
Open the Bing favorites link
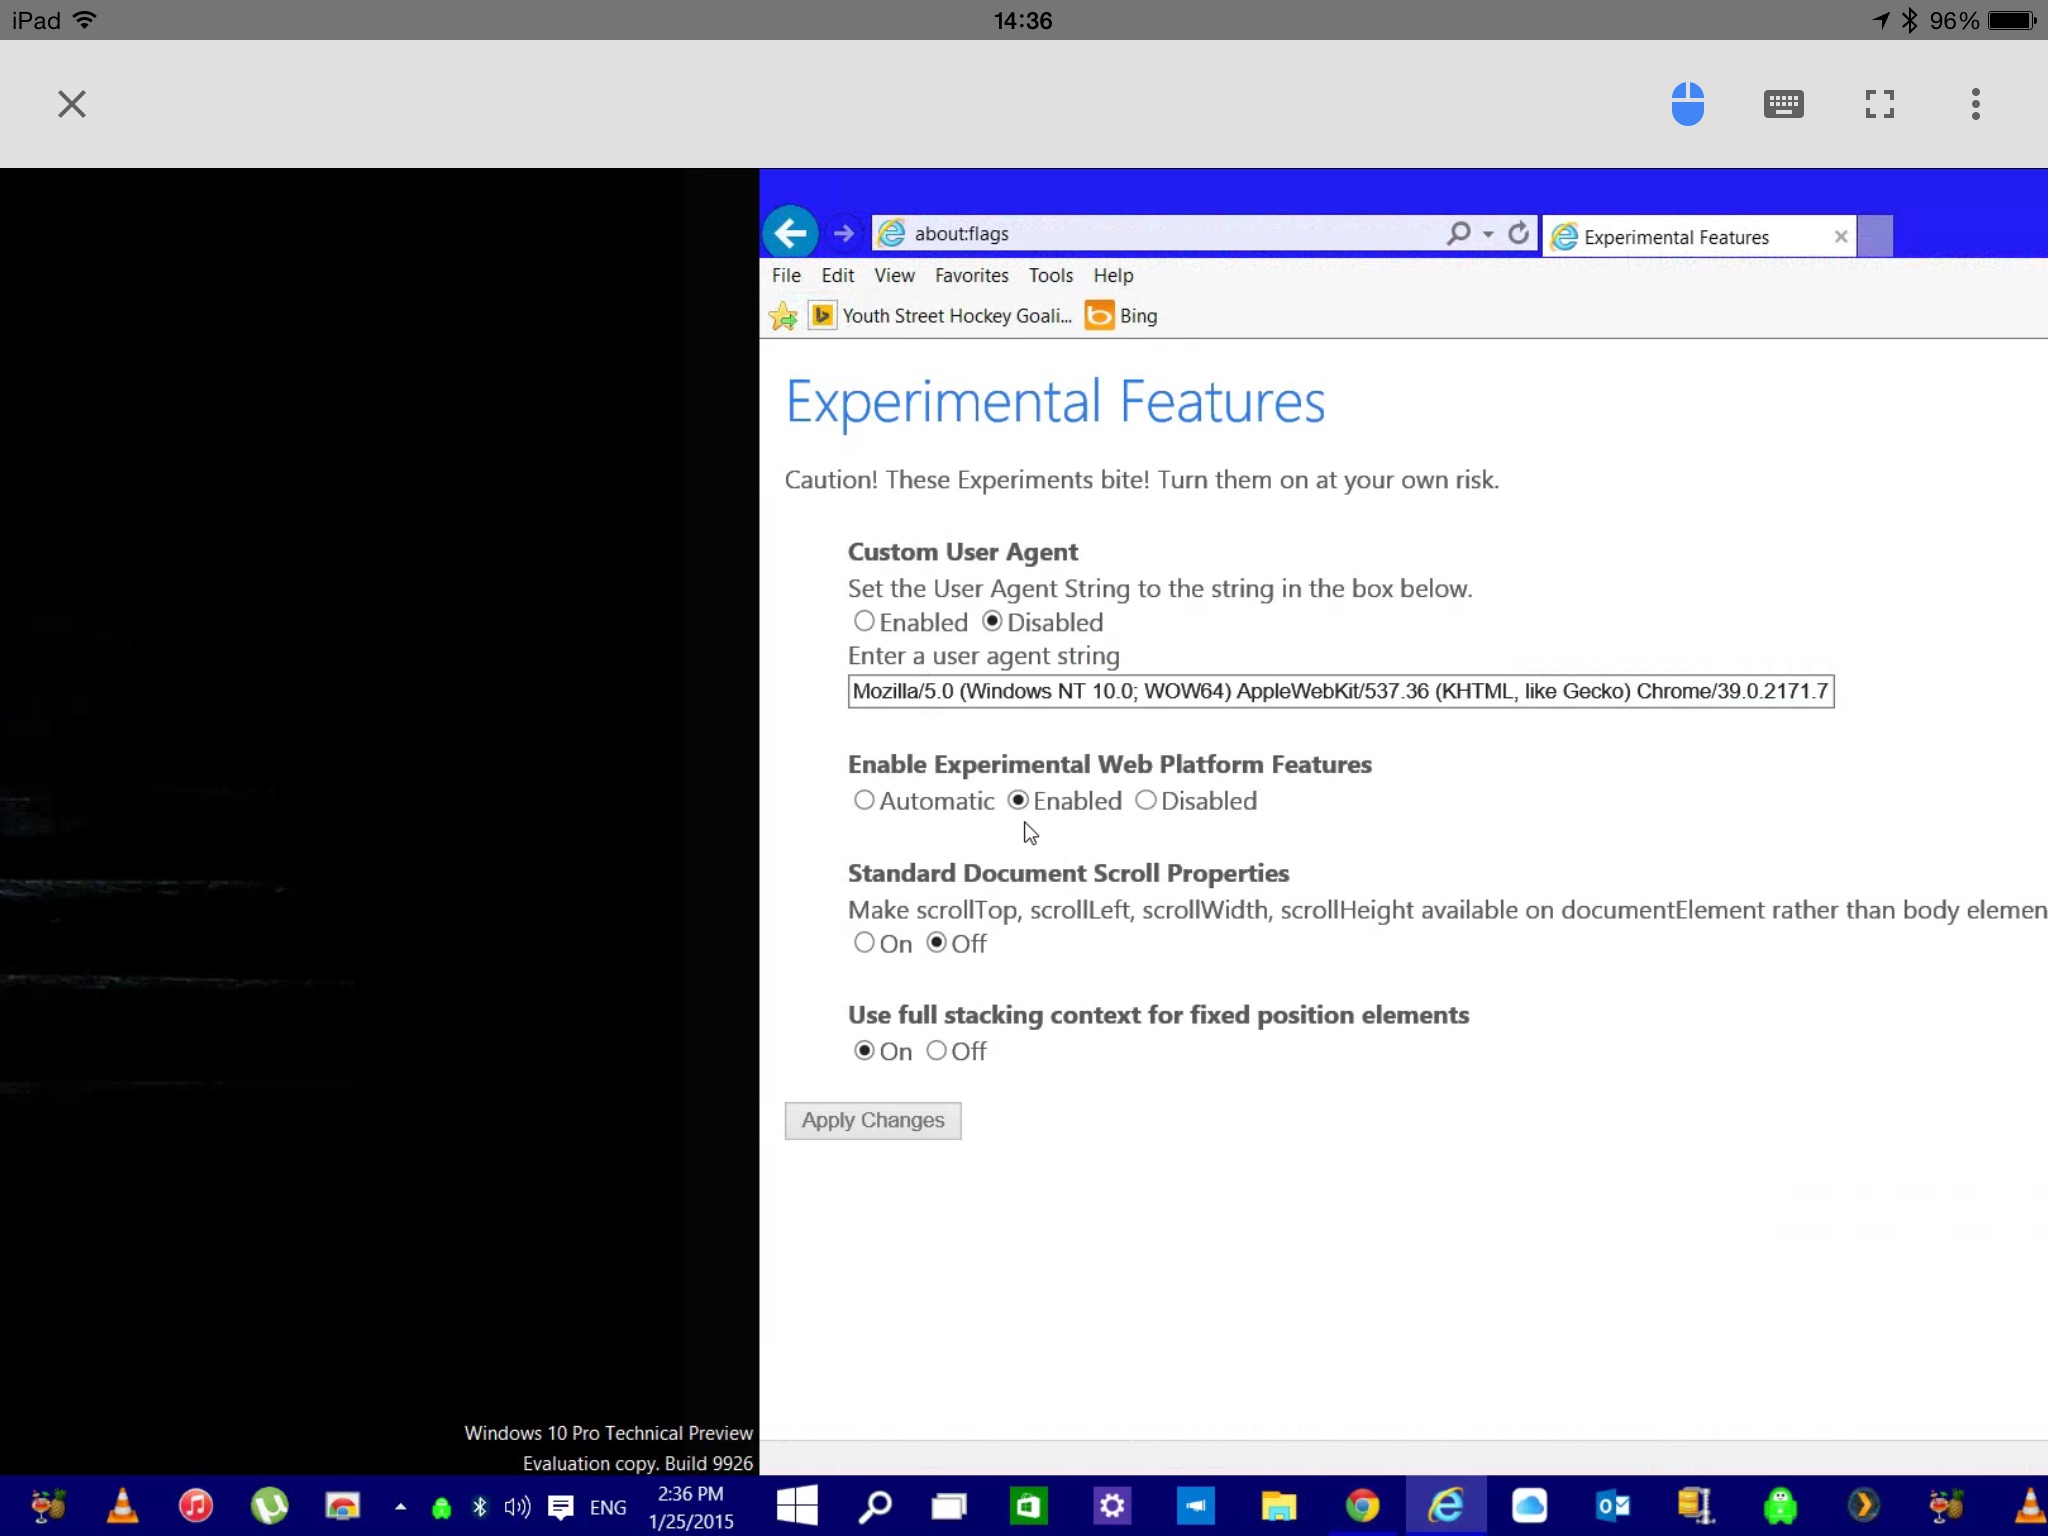pos(1122,316)
